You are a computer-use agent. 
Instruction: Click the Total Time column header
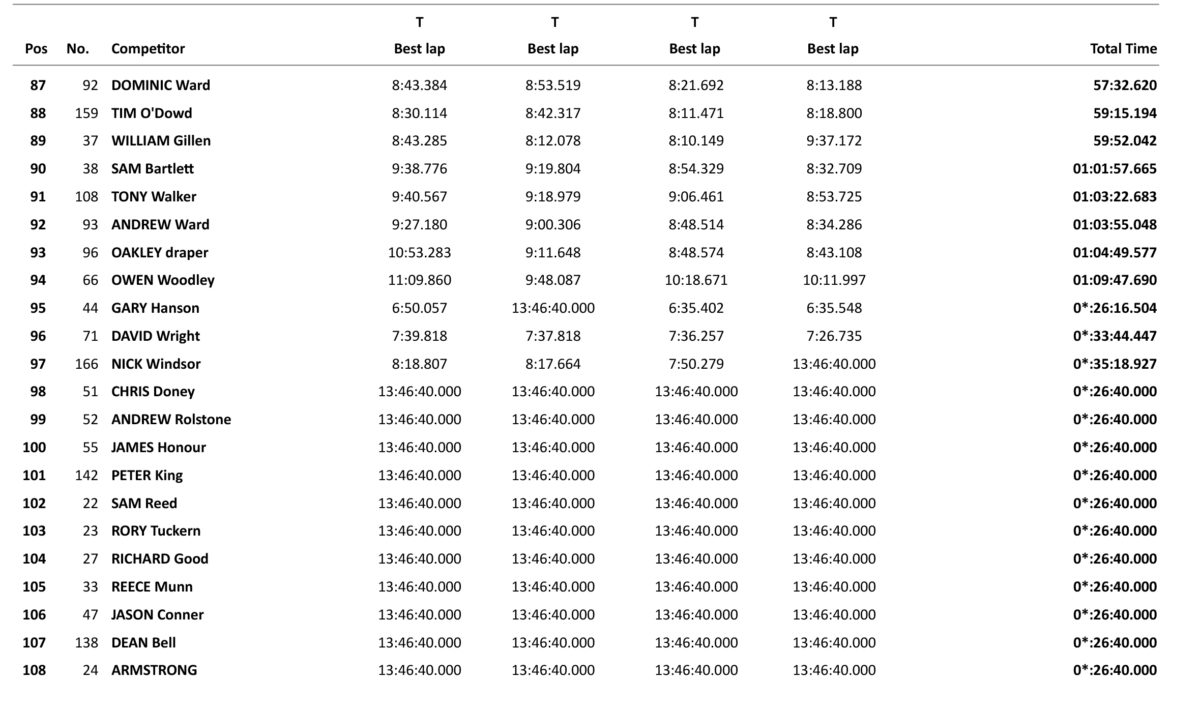(1123, 48)
